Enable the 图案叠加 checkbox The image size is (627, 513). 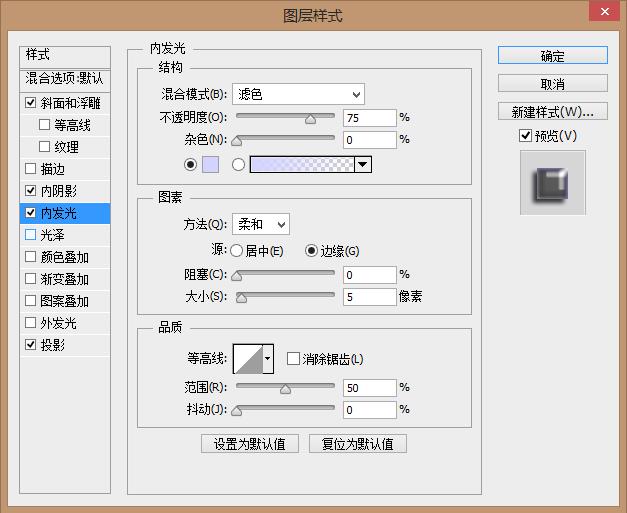pos(30,301)
